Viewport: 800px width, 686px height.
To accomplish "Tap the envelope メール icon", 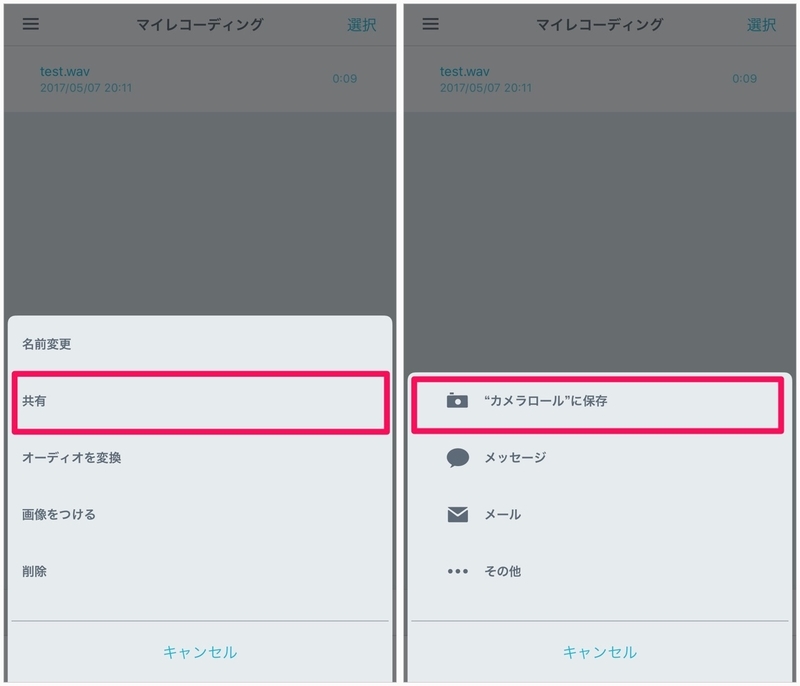I will (458, 514).
